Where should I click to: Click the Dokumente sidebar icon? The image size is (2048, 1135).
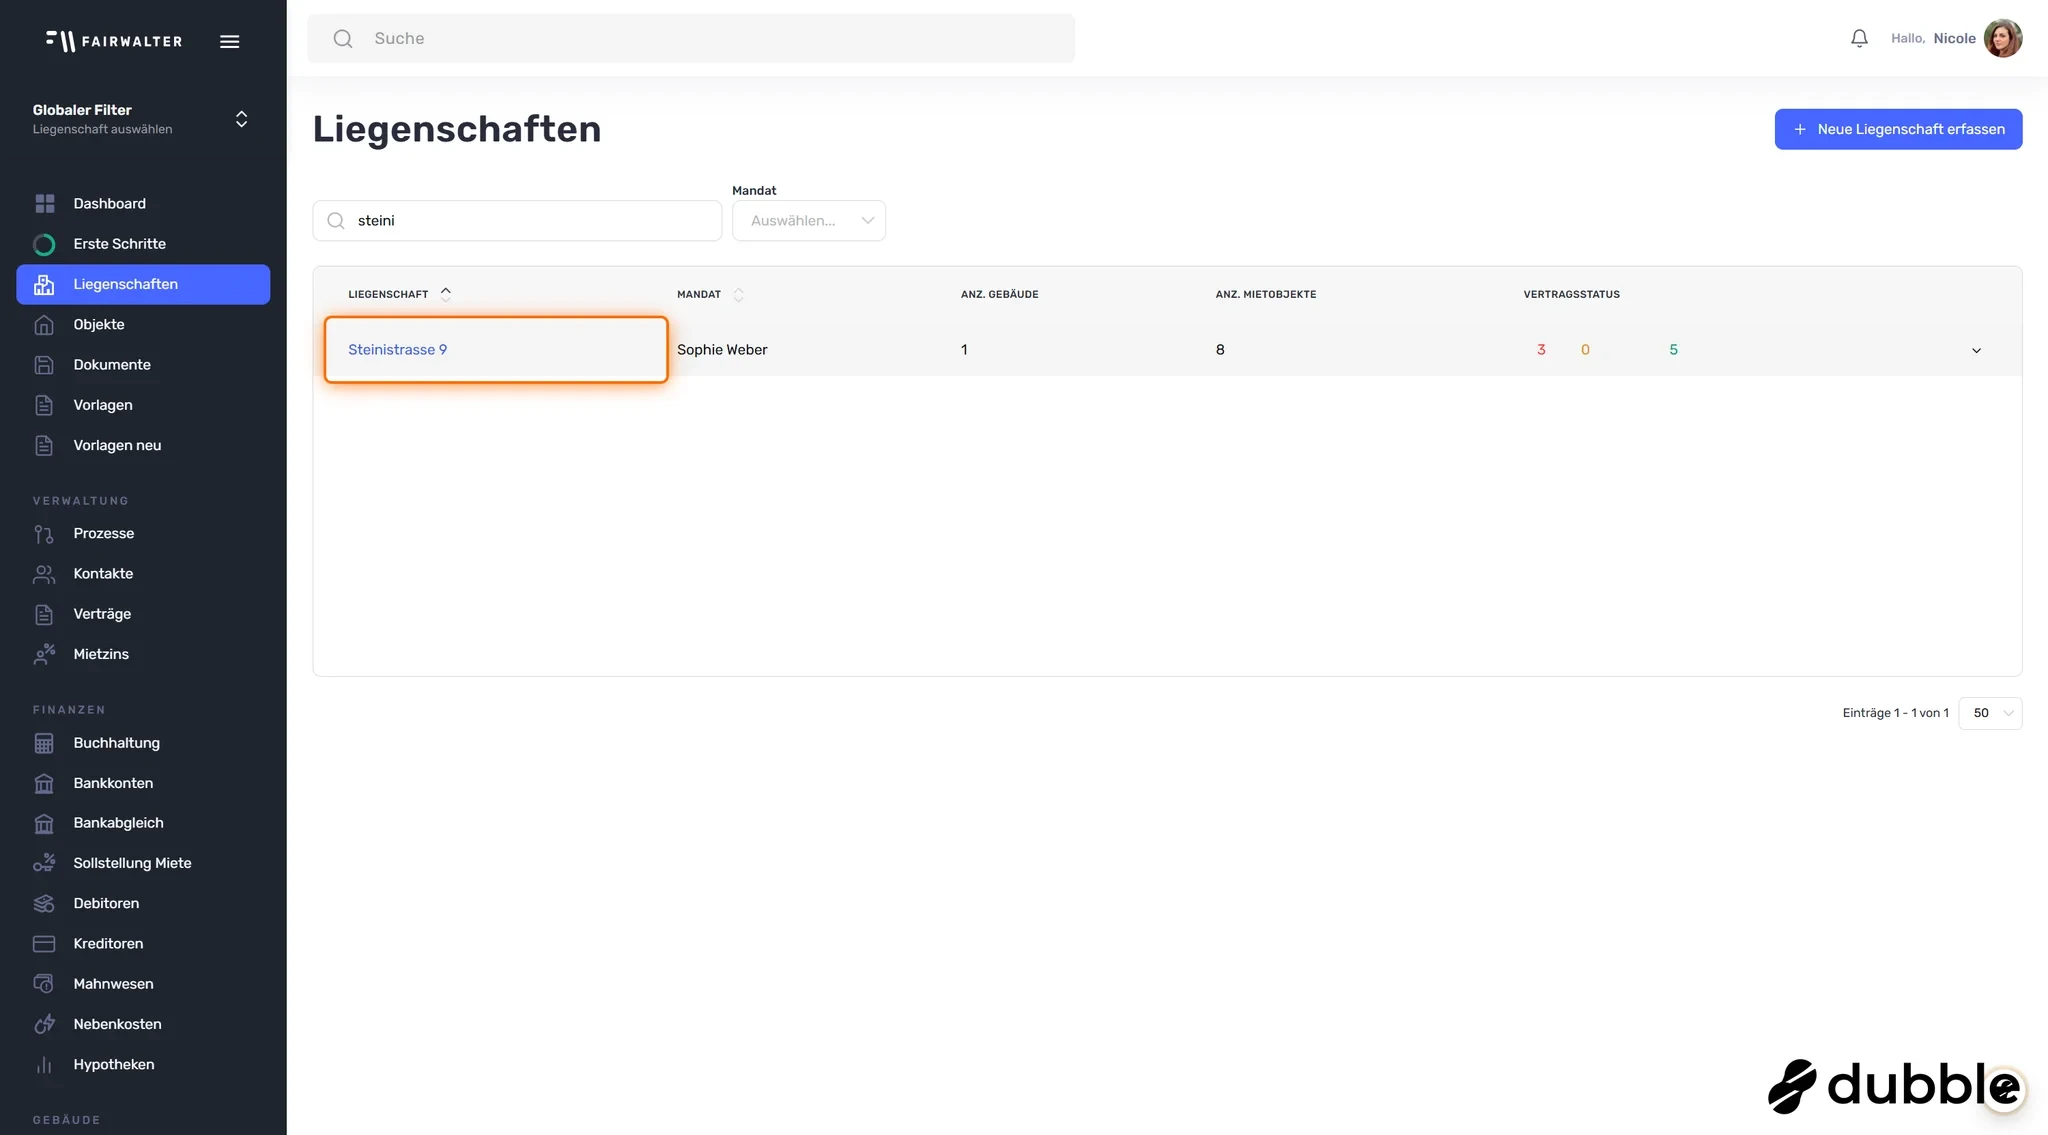tap(44, 365)
